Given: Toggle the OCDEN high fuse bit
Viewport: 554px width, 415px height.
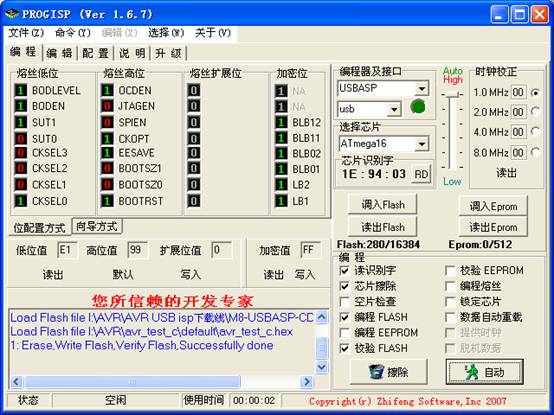Looking at the screenshot, I should tap(107, 90).
